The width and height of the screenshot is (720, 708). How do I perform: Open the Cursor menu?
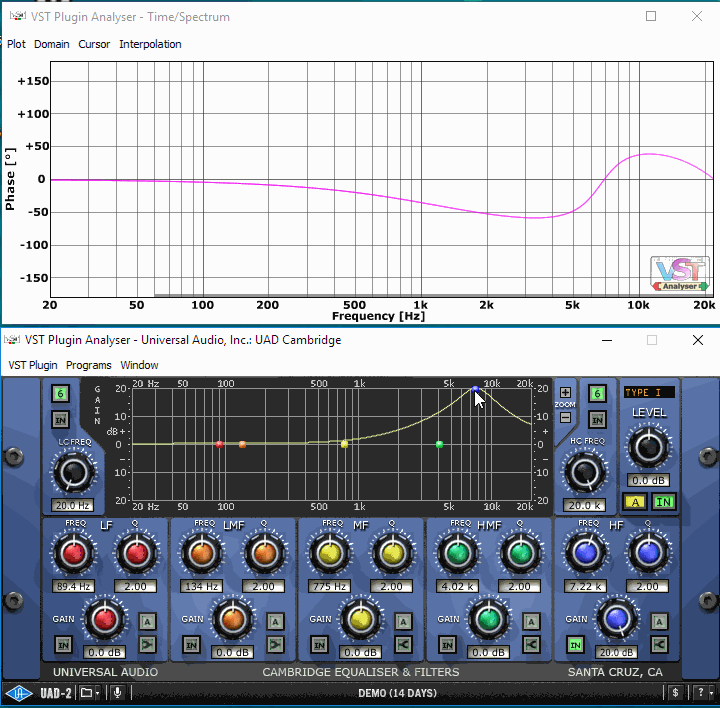click(94, 44)
